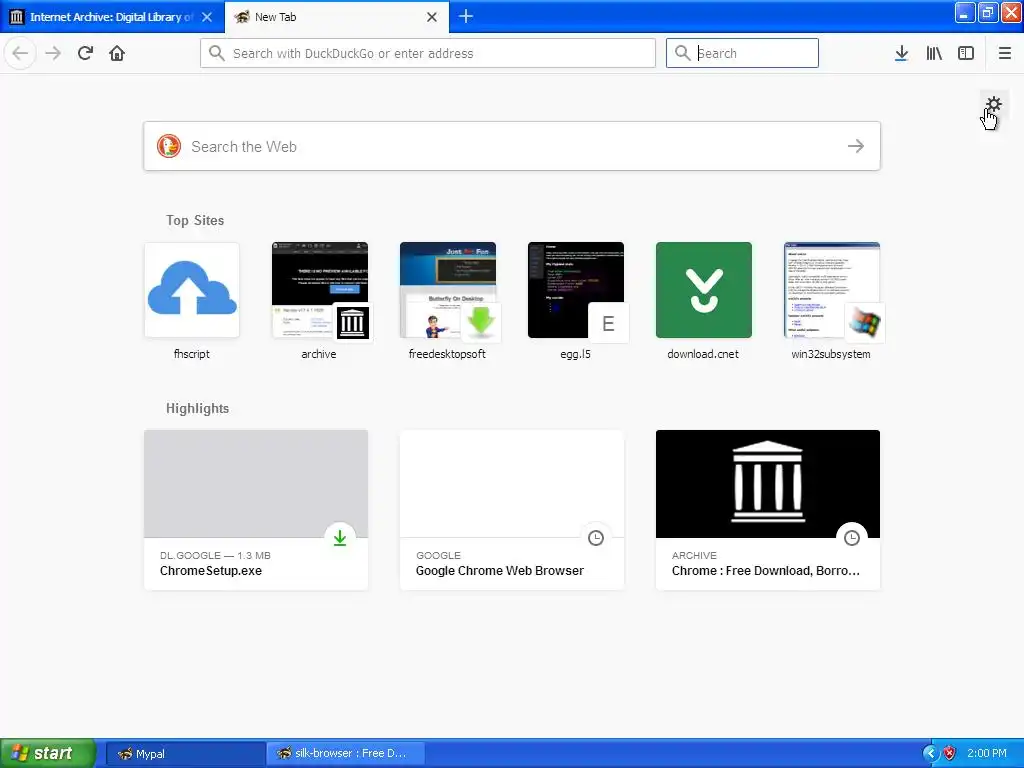Screen dimensions: 1024x768
Task: Click the E badge on egg.l5 tile
Action: click(608, 323)
